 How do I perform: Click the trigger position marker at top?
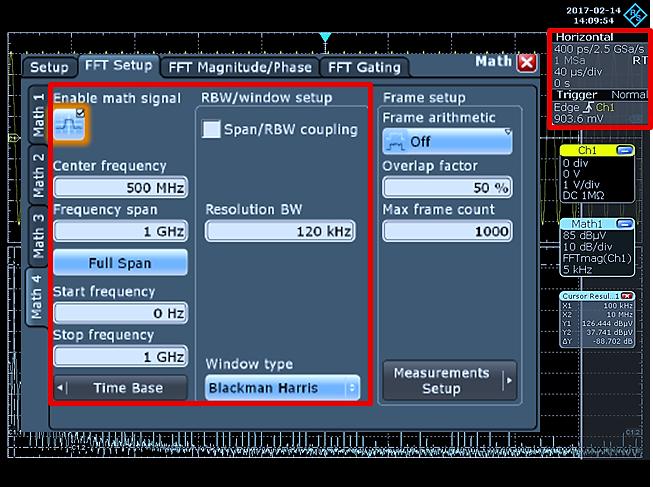[326, 37]
